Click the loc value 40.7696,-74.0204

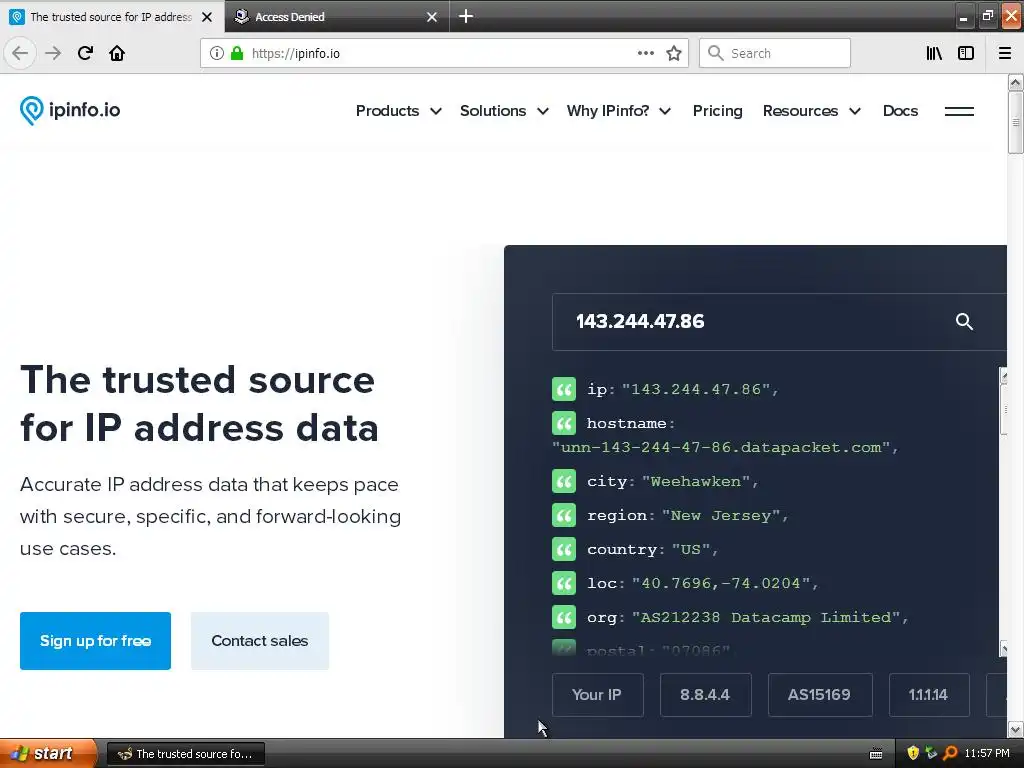721,583
